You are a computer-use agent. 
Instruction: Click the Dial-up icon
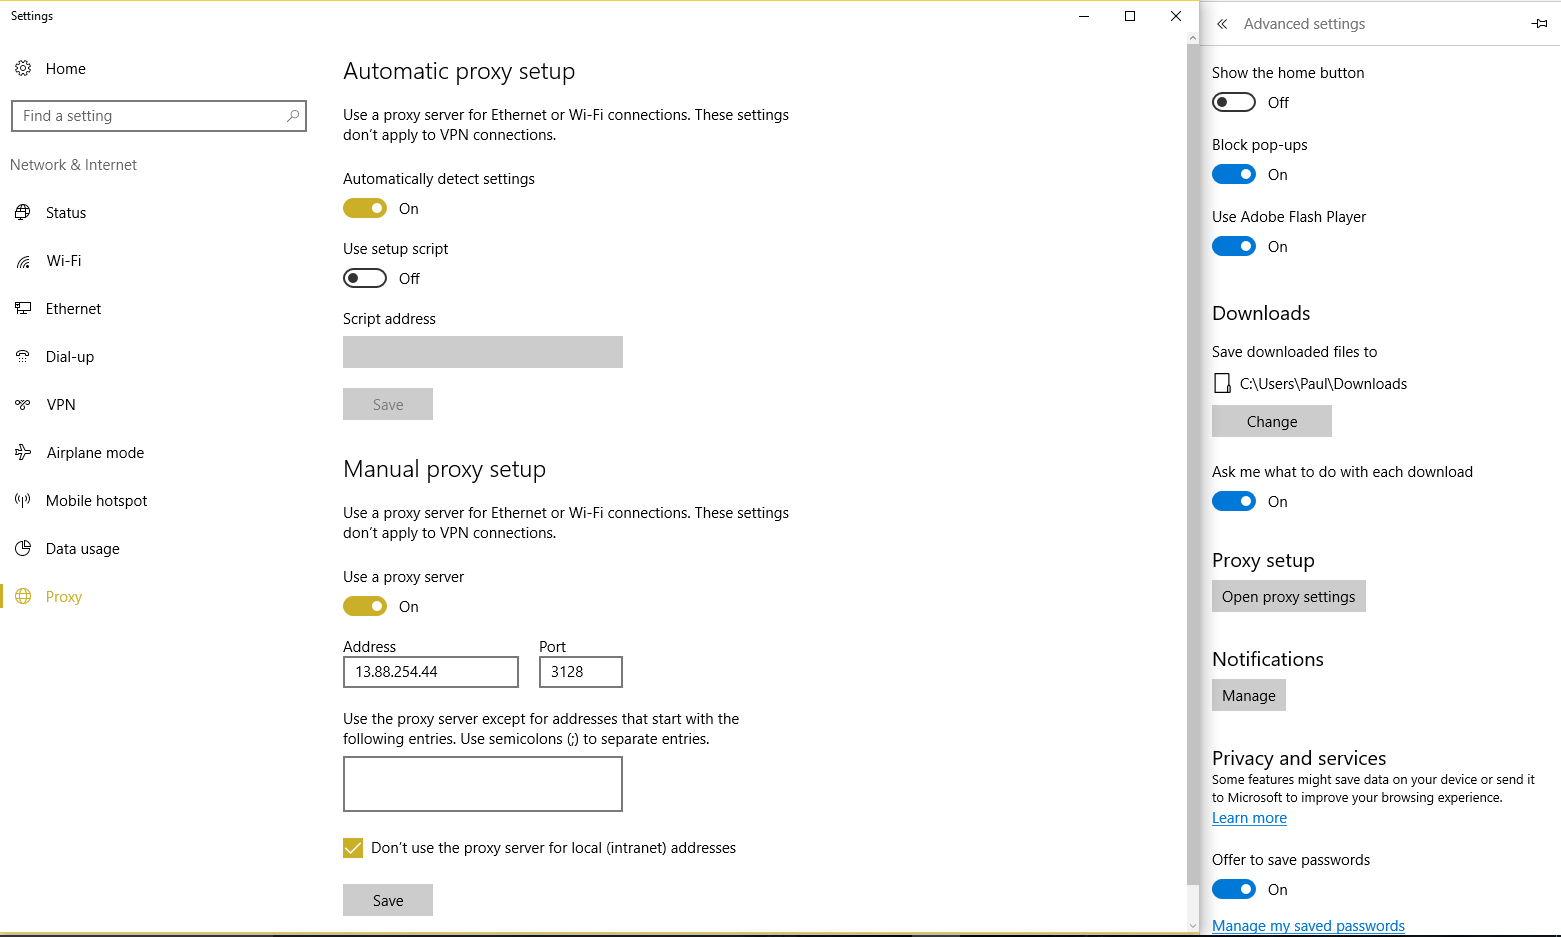click(x=23, y=356)
